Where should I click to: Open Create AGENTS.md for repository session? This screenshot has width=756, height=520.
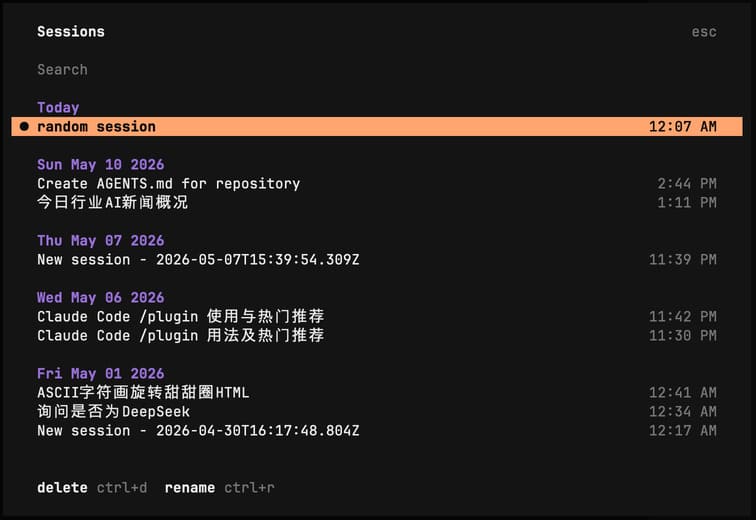[377, 184]
